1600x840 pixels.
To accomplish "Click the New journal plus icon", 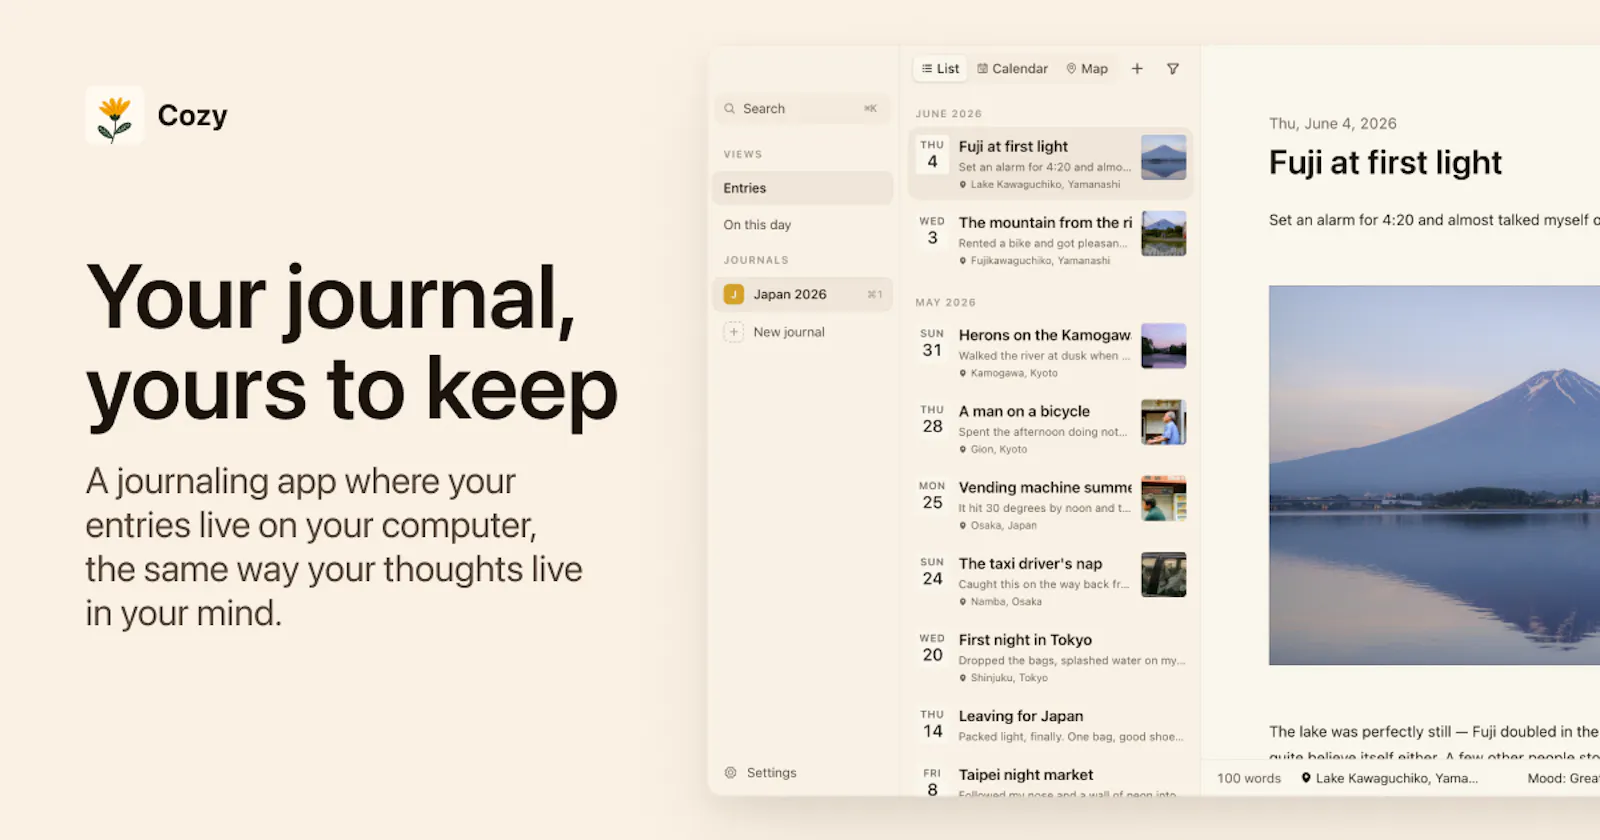I will 734,332.
